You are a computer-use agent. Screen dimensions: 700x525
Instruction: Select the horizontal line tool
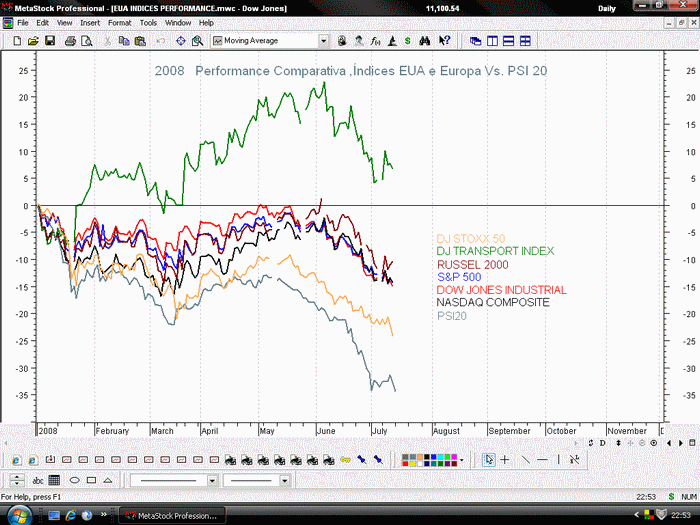click(542, 460)
